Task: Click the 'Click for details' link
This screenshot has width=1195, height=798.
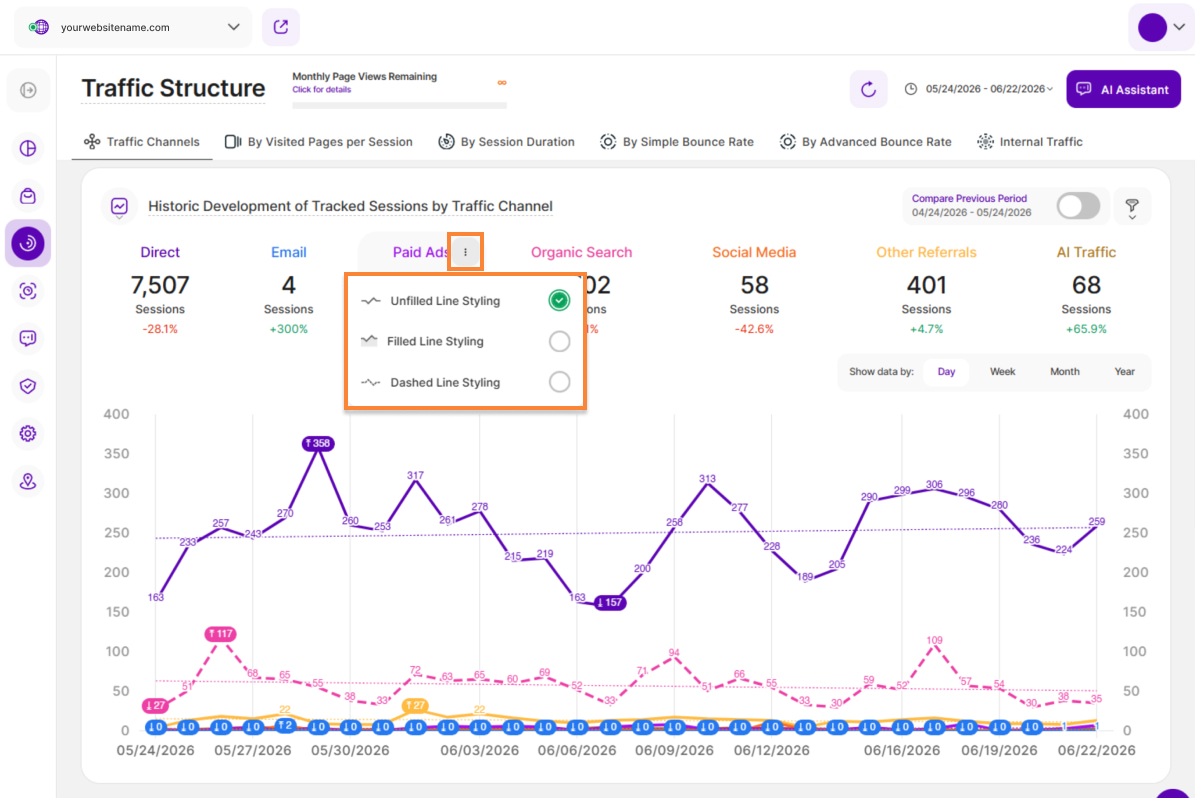Action: 322,90
